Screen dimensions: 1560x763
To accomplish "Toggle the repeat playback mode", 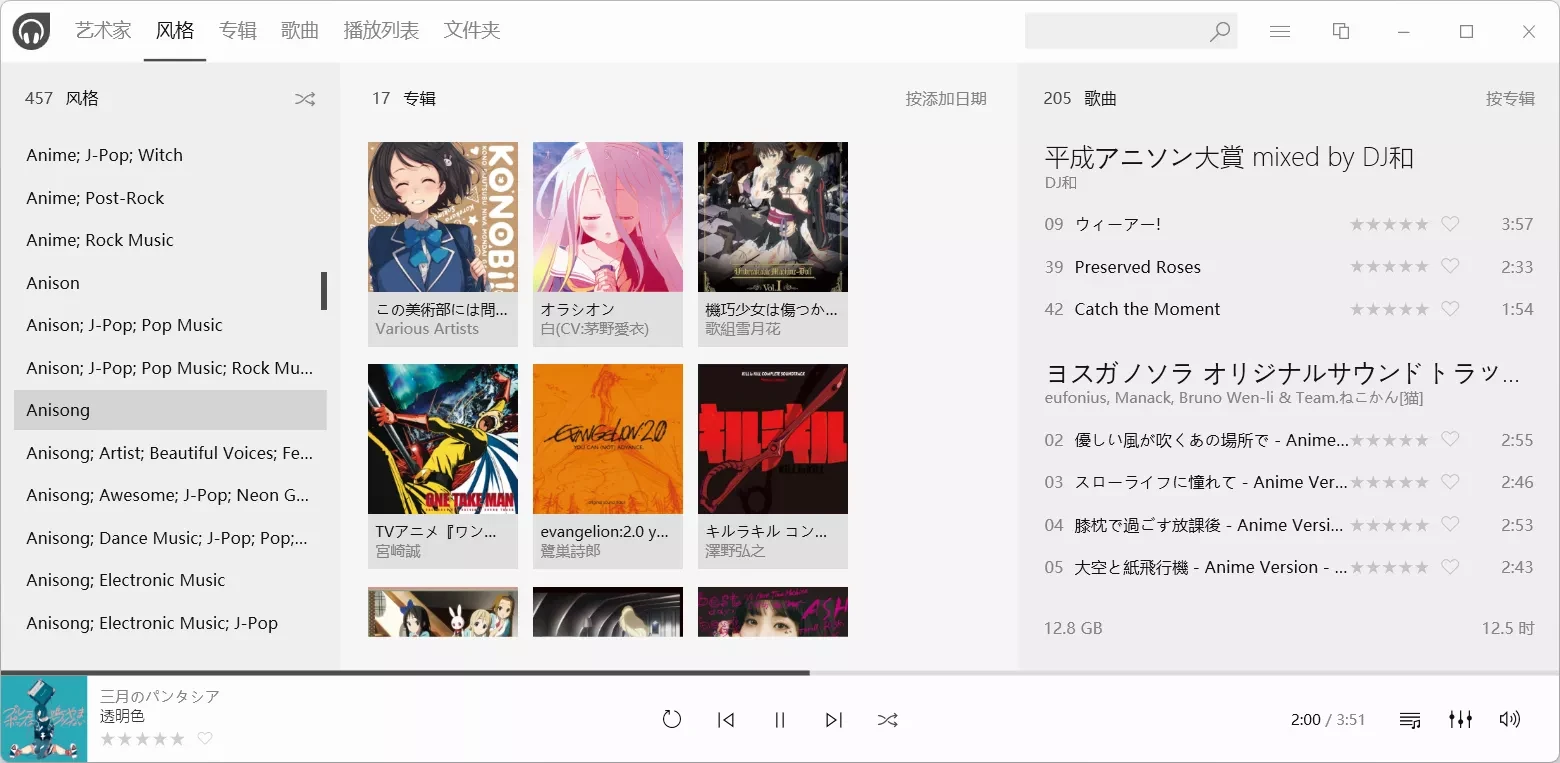I will point(672,719).
